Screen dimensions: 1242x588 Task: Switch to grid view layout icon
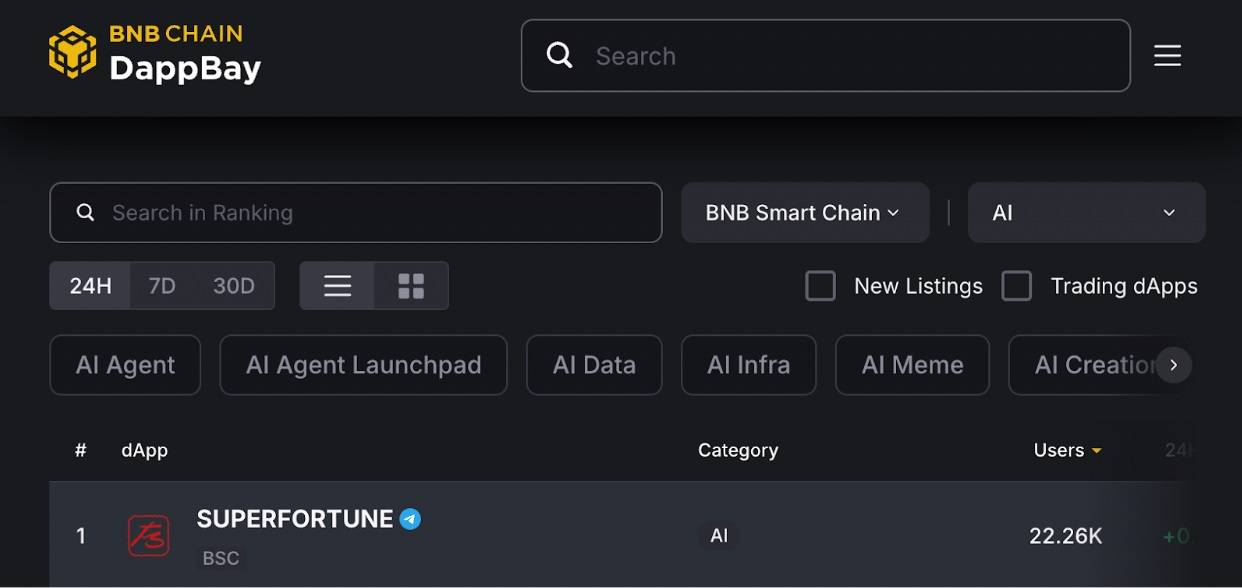pyautogui.click(x=411, y=286)
